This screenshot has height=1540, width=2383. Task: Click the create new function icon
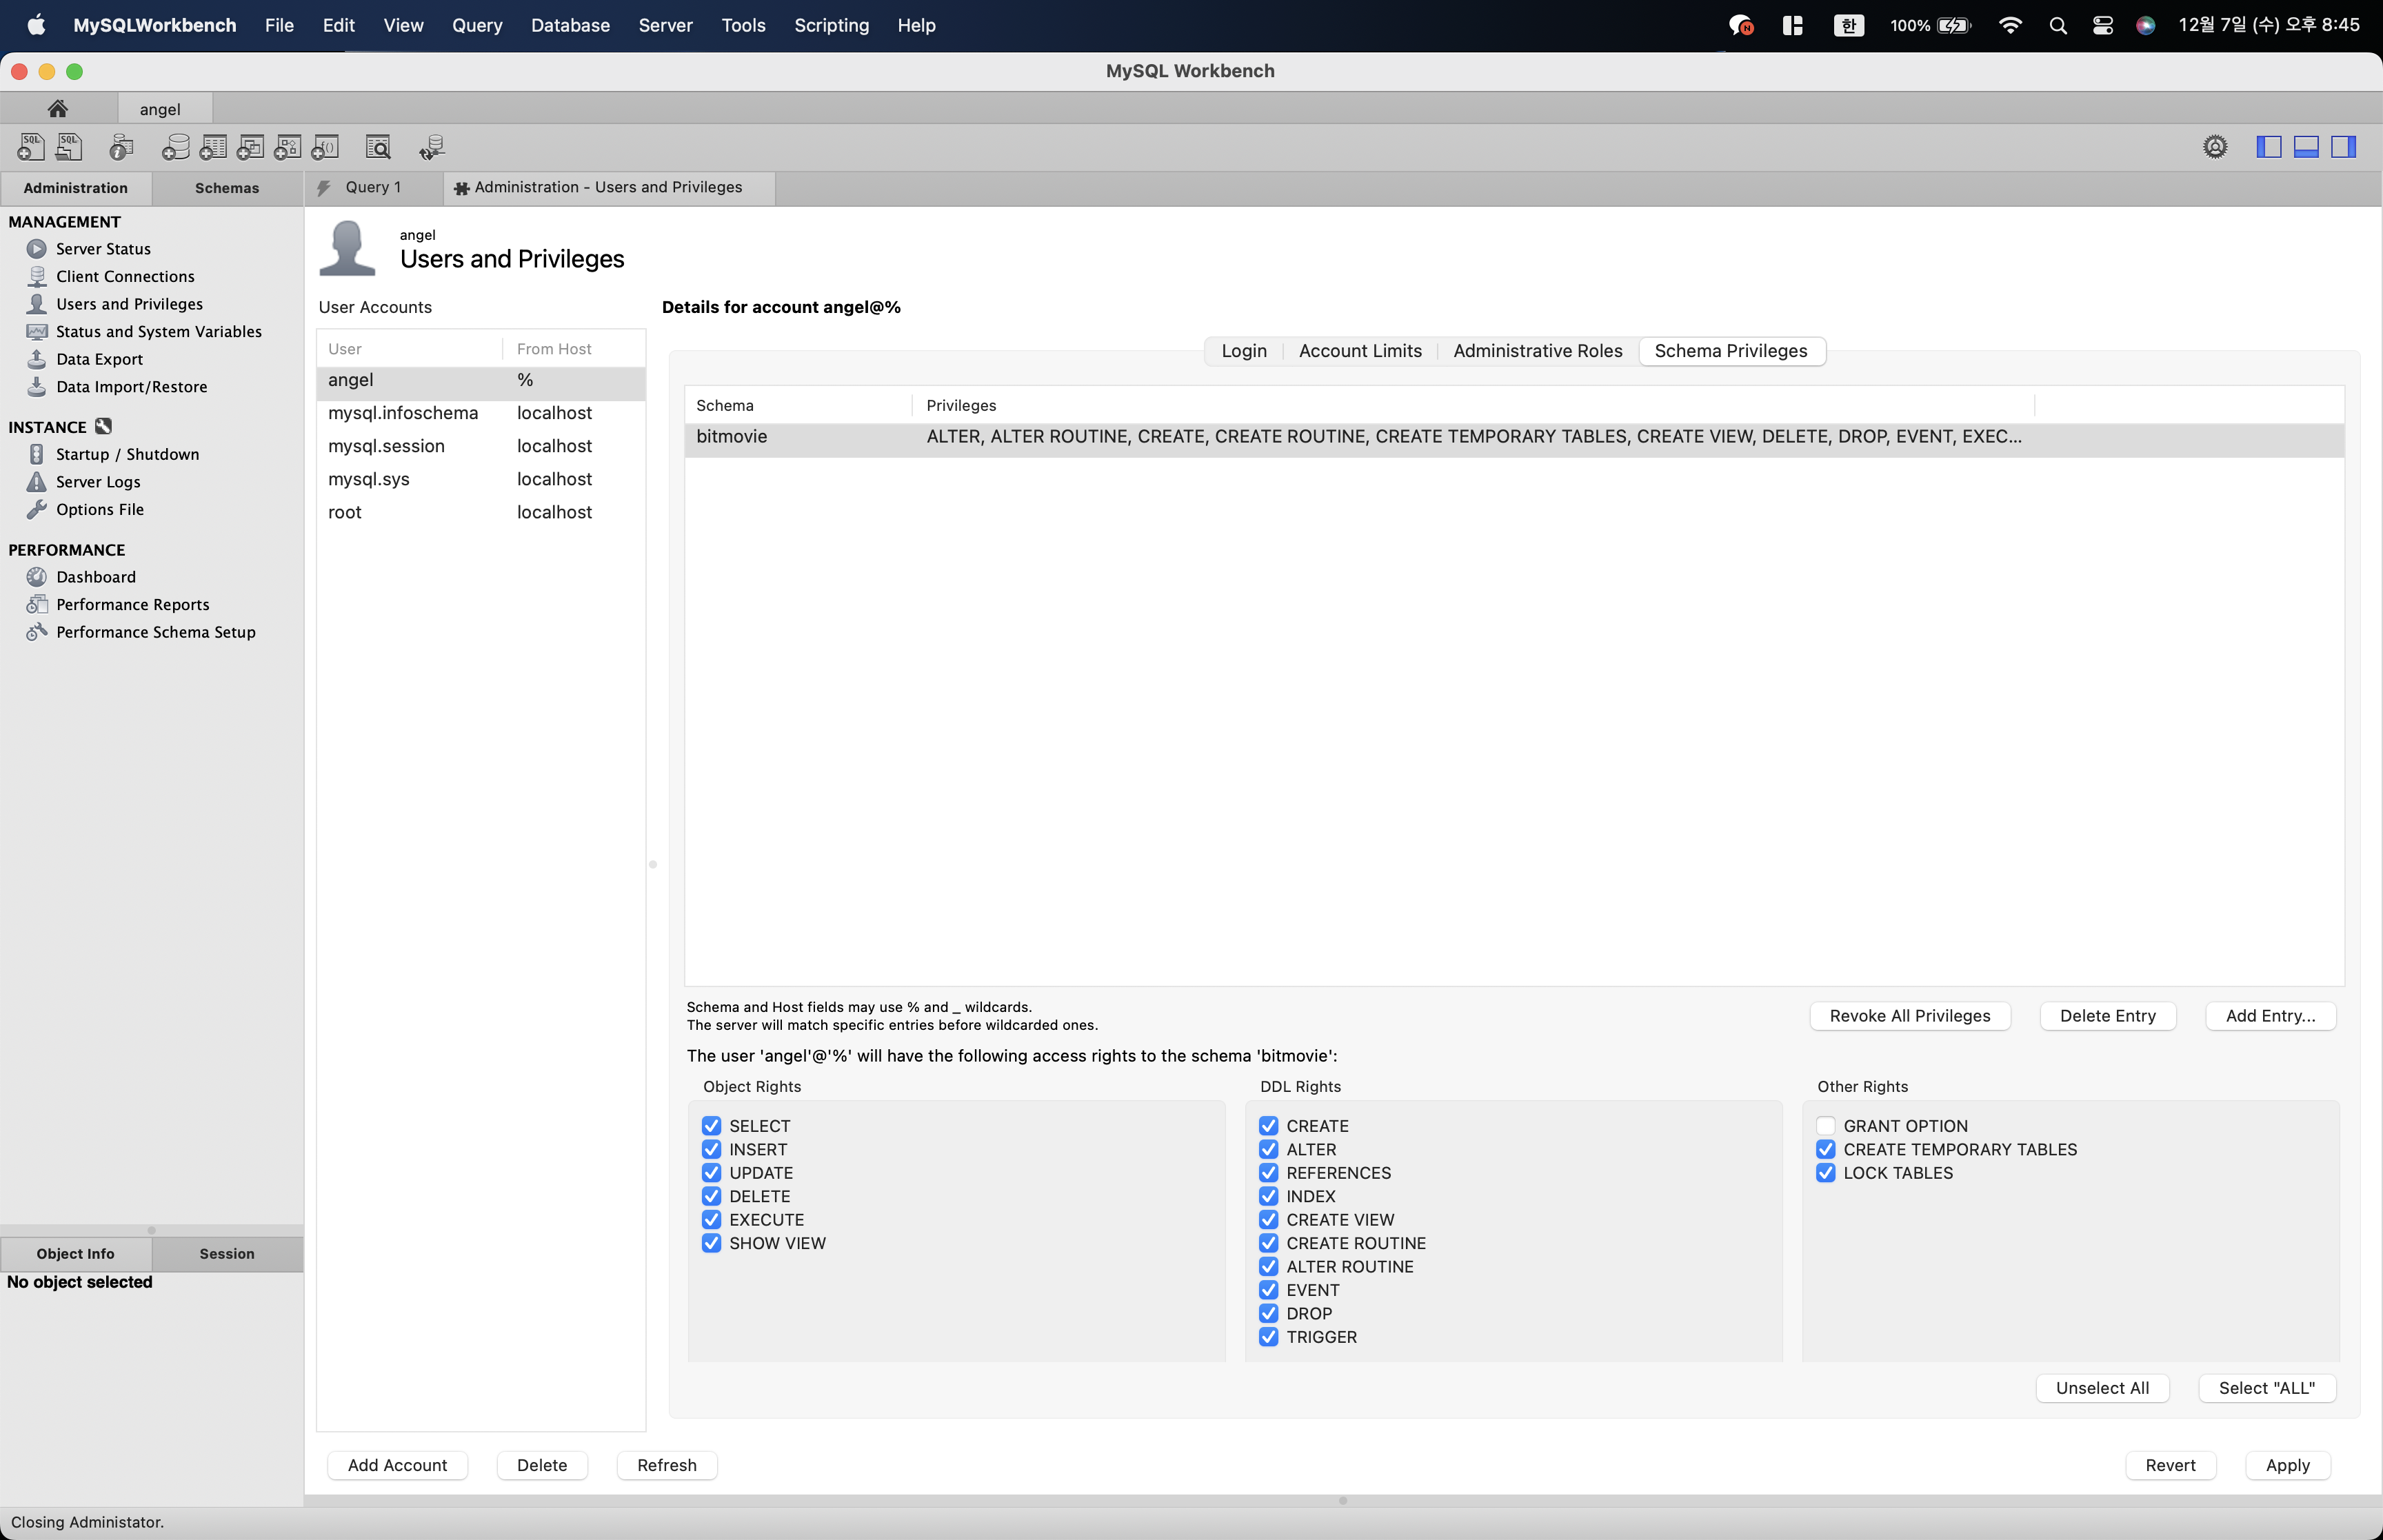click(x=325, y=147)
